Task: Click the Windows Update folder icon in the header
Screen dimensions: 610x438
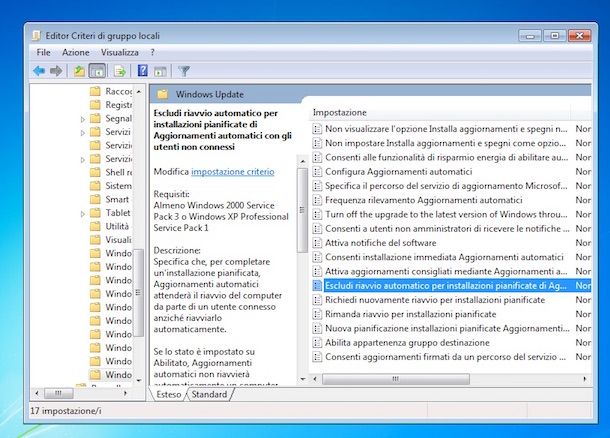Action: 163,94
